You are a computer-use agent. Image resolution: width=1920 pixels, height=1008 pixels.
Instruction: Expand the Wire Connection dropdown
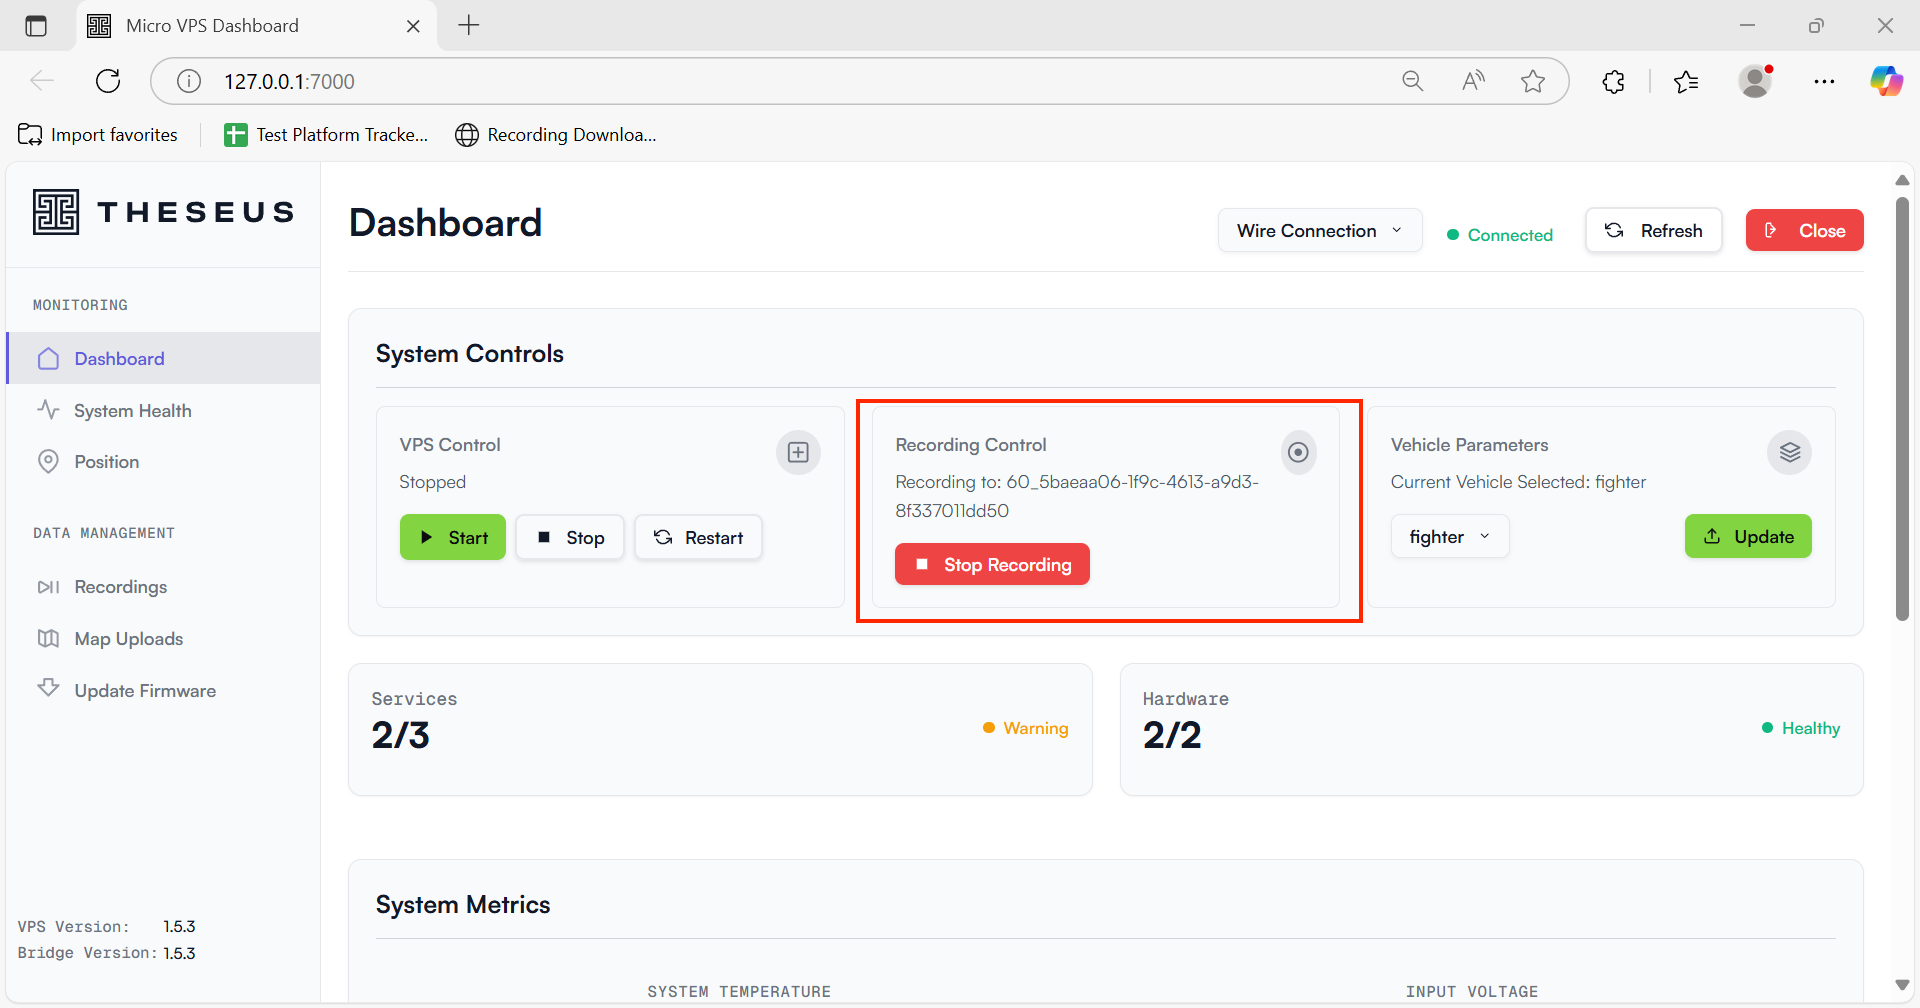[x=1319, y=231]
